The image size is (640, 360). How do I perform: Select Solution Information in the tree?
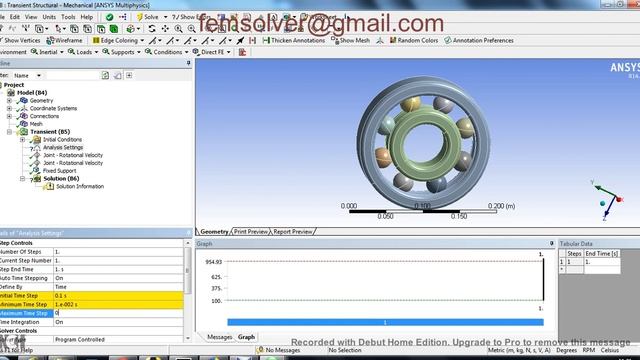(80, 186)
